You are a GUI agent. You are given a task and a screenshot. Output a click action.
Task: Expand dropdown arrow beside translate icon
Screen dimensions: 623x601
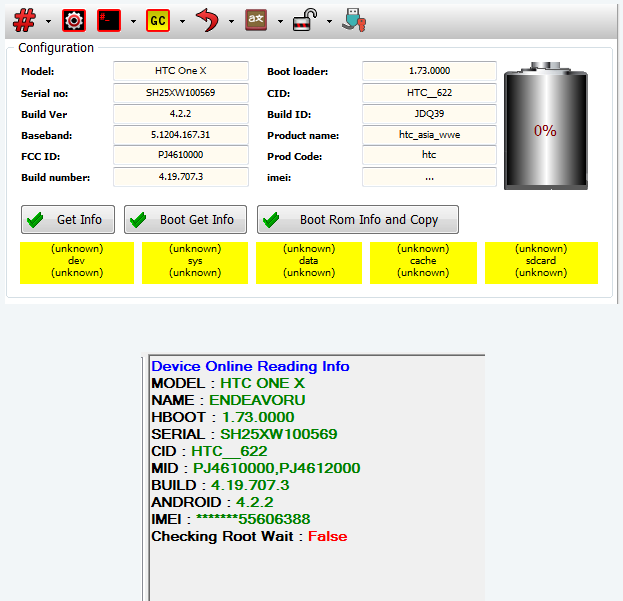[x=281, y=21]
